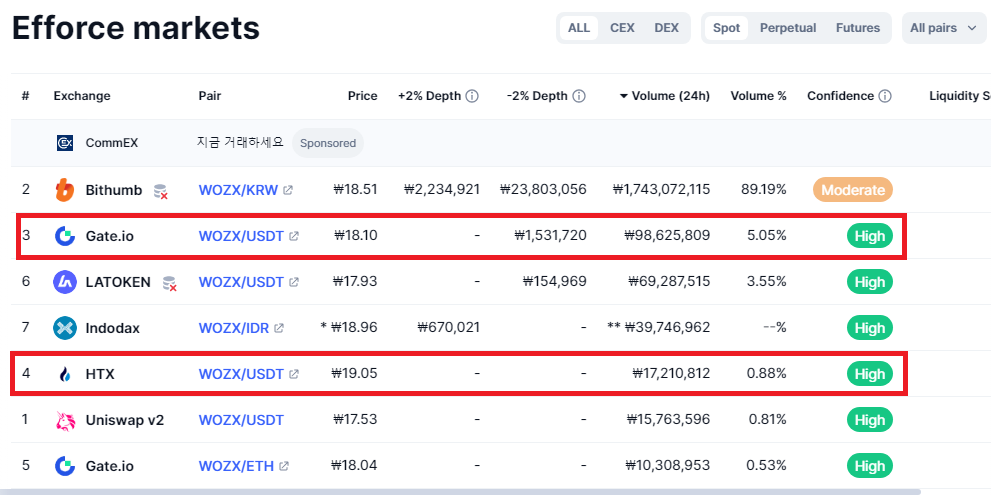Click the Confidence info icon
Screen dimensions: 991x501
point(885,96)
